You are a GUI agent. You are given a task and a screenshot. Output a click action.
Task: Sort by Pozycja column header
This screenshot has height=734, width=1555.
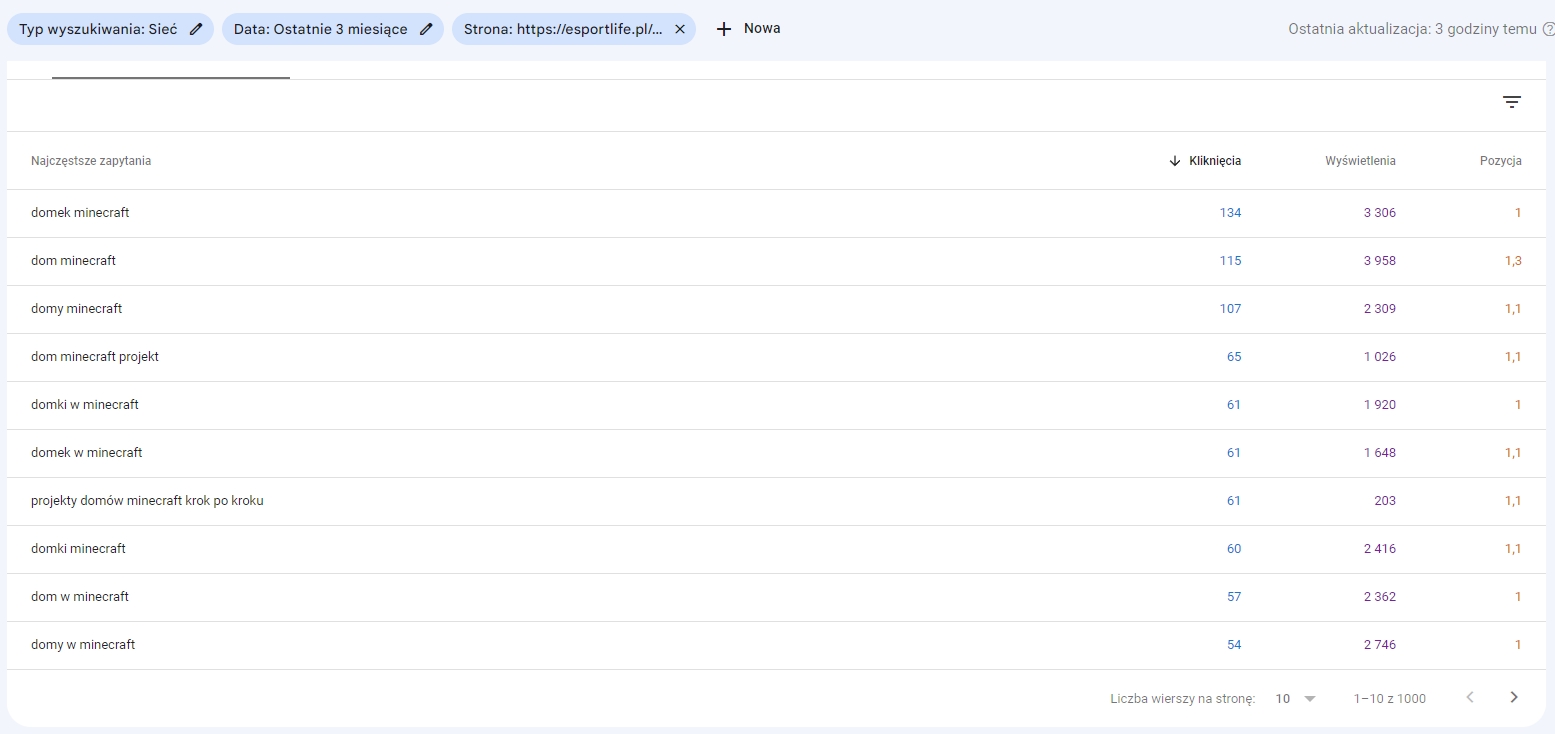pyautogui.click(x=1501, y=161)
